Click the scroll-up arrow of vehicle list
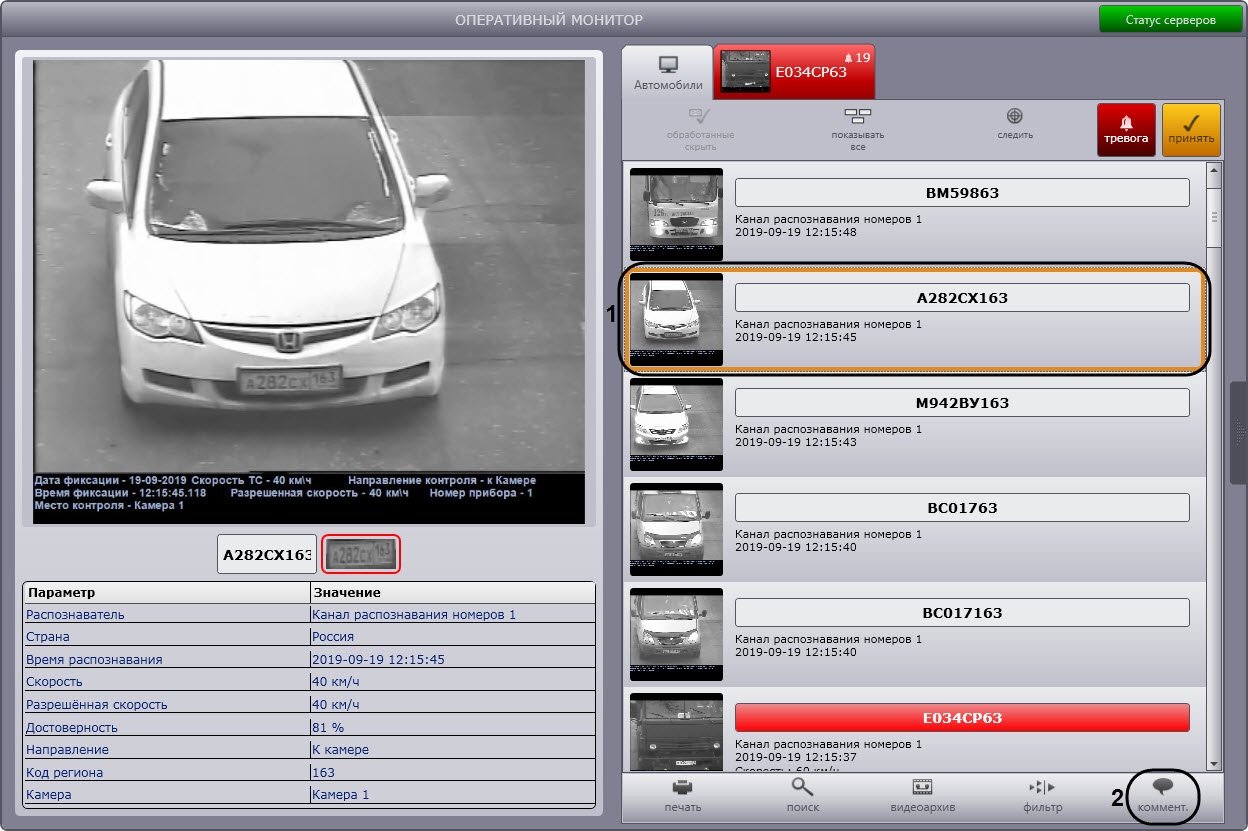 (1214, 169)
